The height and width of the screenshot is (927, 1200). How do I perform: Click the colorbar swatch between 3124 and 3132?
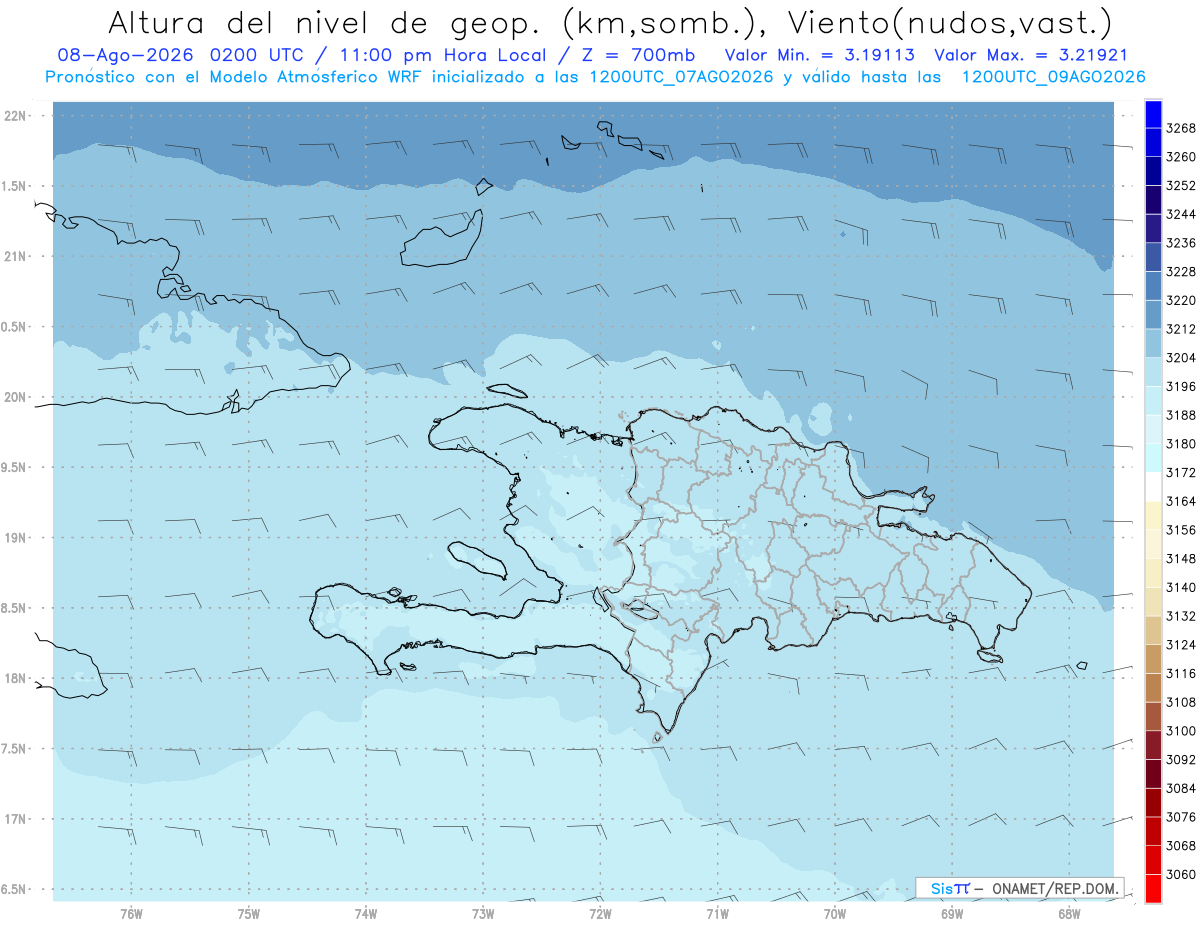(1152, 630)
